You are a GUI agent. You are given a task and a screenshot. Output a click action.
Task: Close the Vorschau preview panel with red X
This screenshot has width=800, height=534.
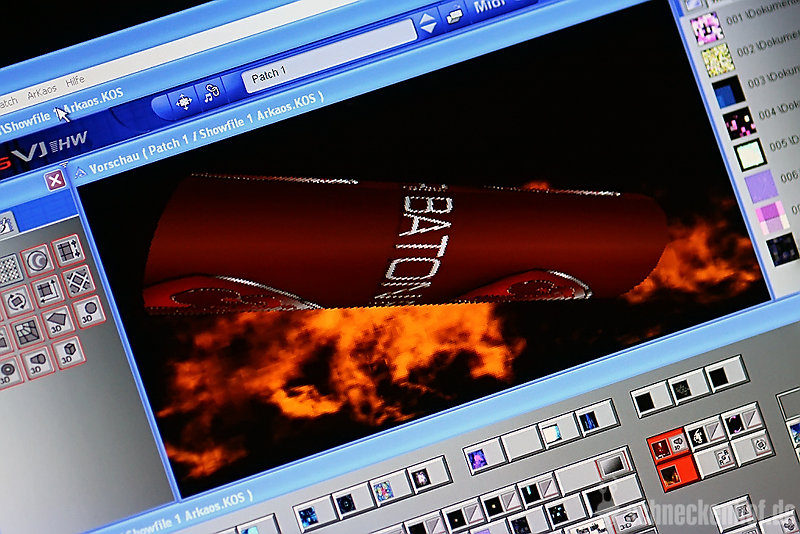point(56,180)
